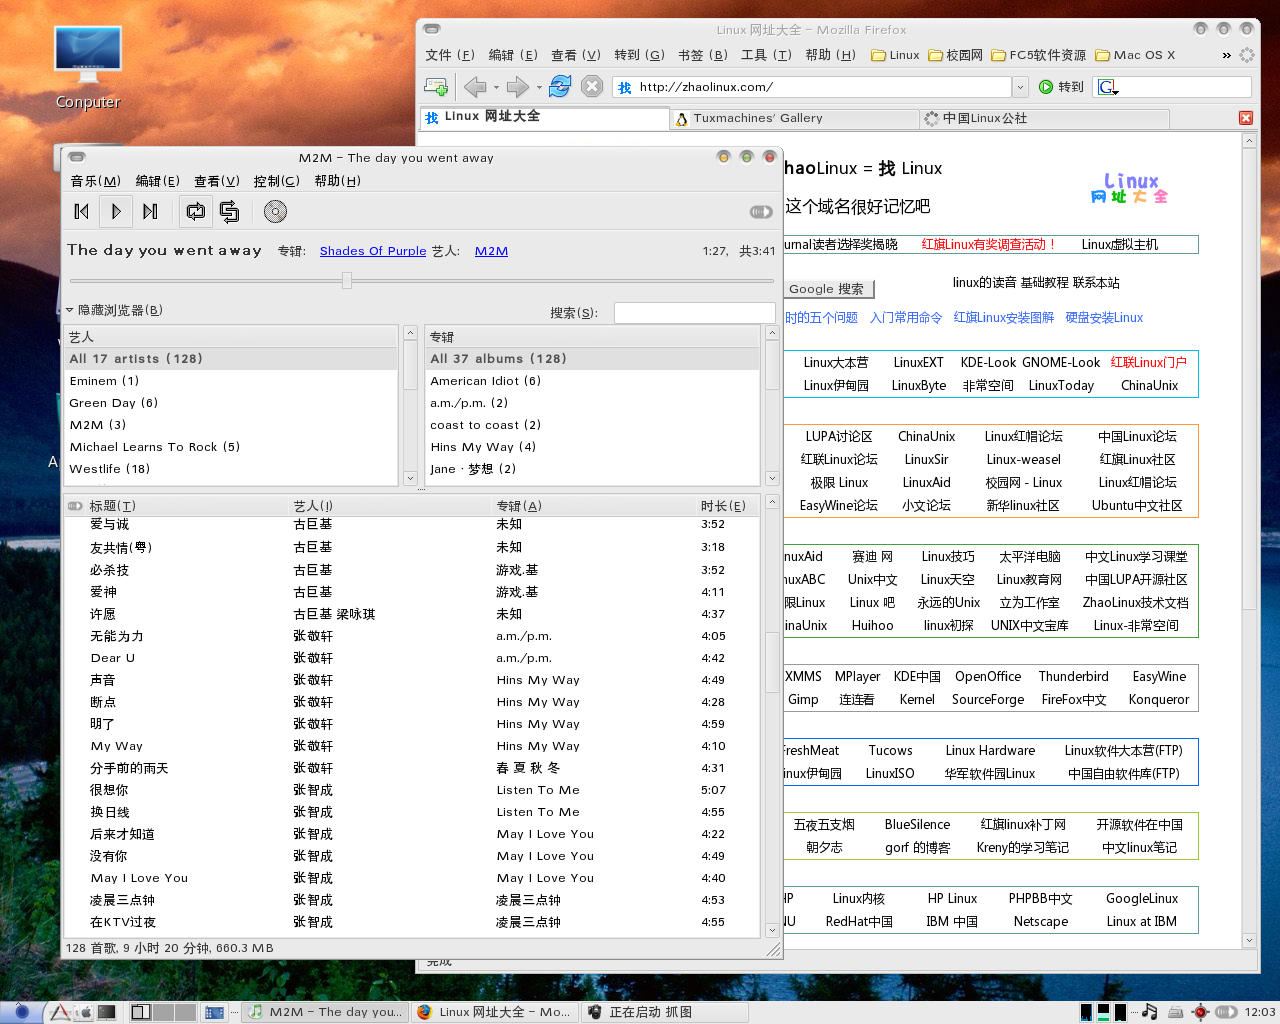Screen dimensions: 1280x1024
Task: Open the KDE-Look link
Action: coord(988,362)
